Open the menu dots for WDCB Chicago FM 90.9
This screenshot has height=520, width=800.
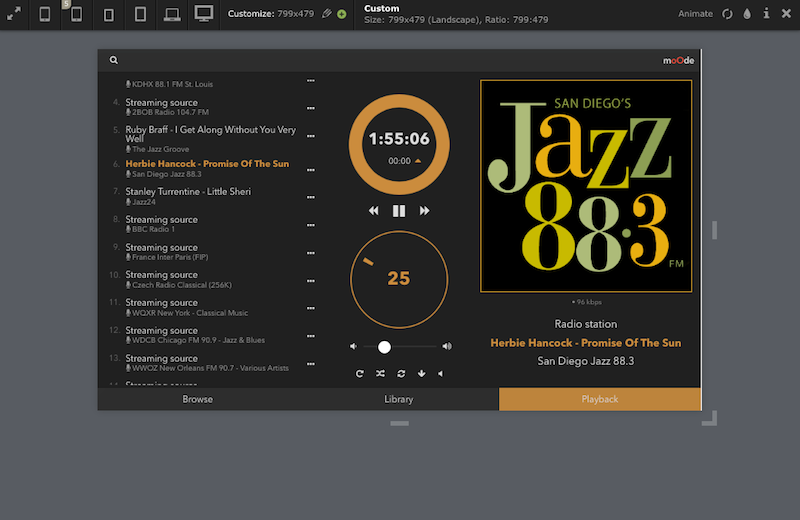click(x=311, y=336)
